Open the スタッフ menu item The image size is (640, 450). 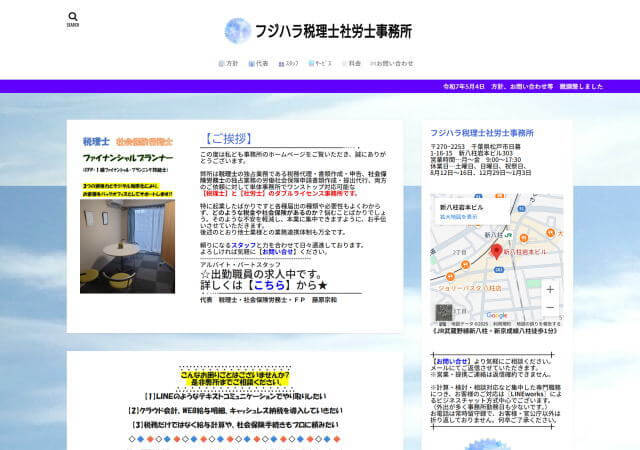(x=288, y=63)
